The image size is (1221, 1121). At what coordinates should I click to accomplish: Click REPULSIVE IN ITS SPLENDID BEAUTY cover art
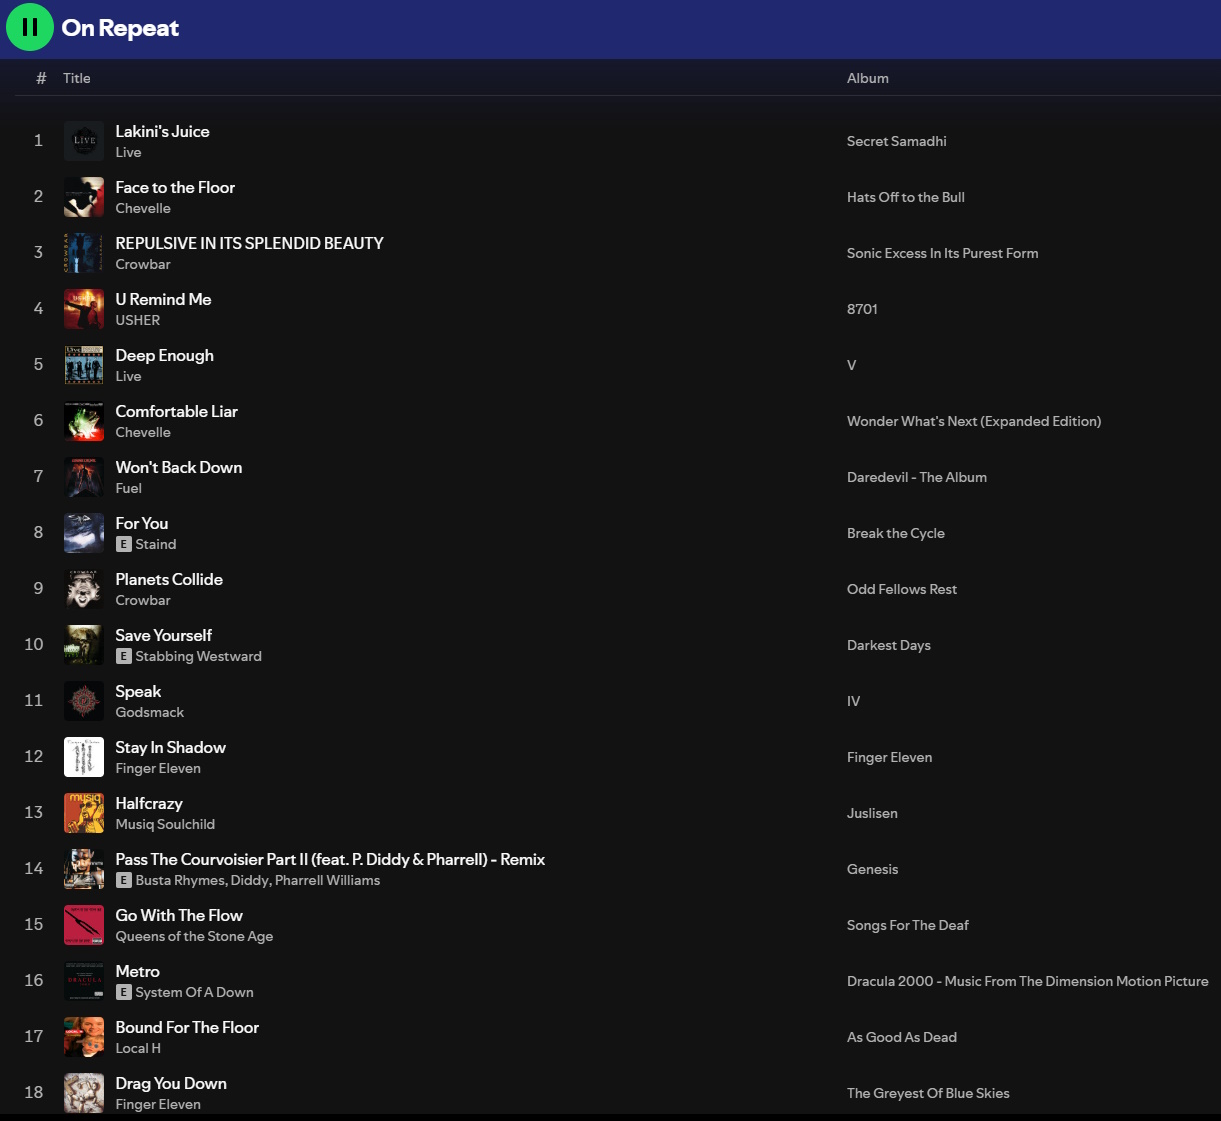click(84, 253)
